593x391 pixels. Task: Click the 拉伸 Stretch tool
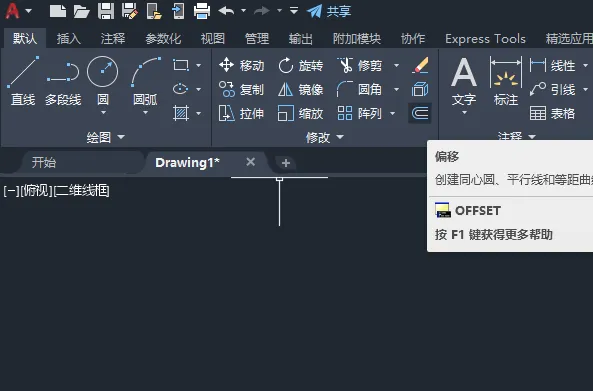click(241, 113)
